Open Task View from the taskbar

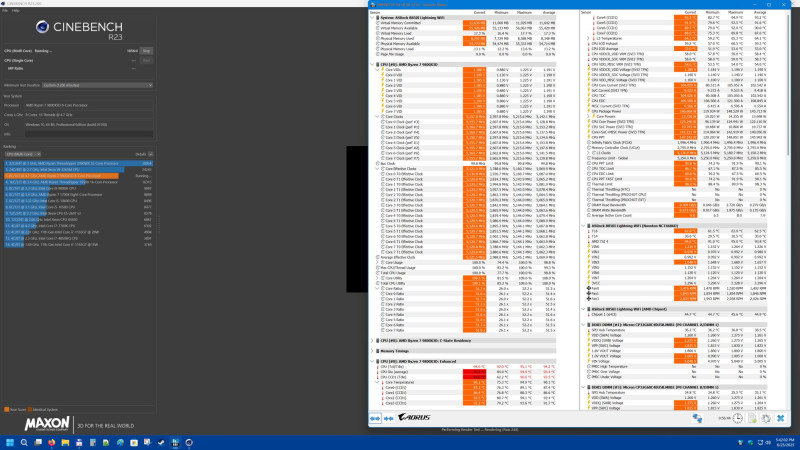click(38, 442)
